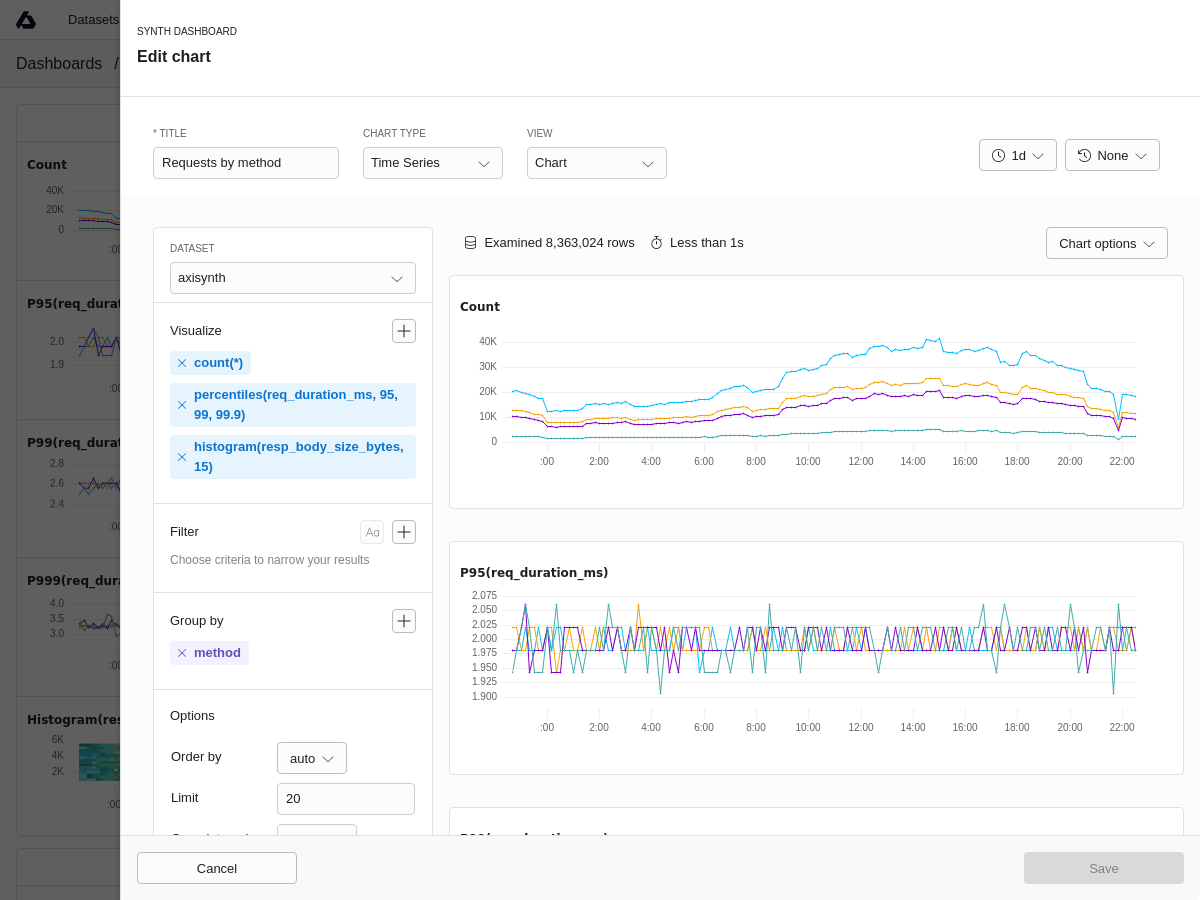Add a new Visualize aggregation

click(x=404, y=331)
